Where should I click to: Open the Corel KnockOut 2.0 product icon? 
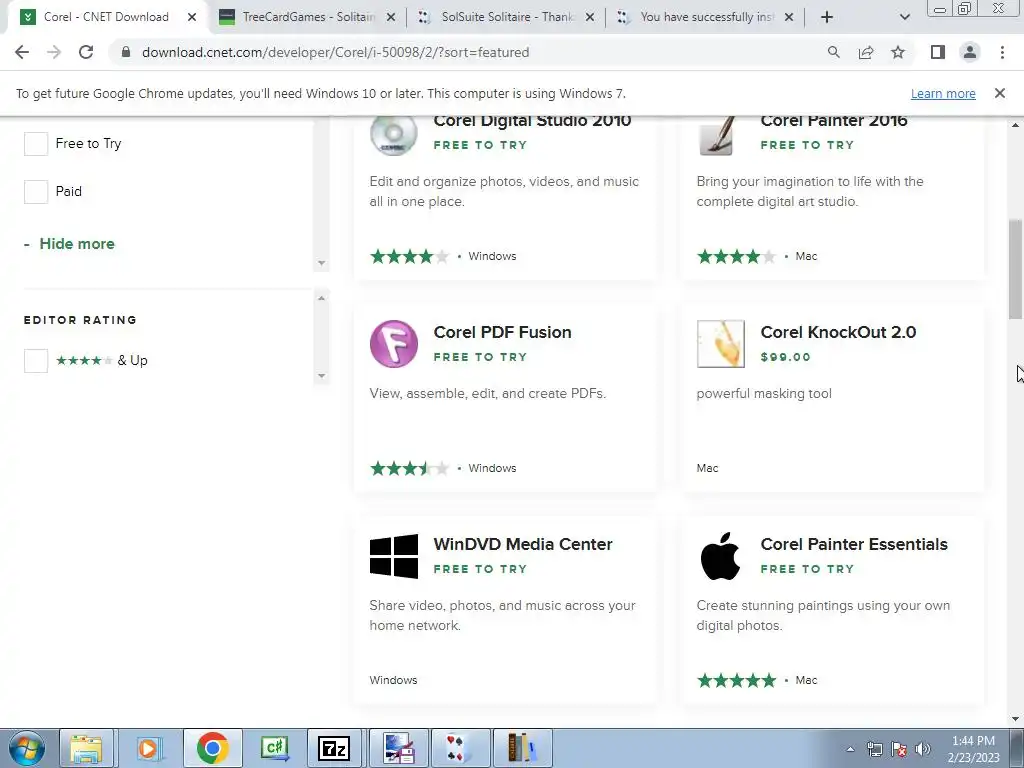pos(720,344)
